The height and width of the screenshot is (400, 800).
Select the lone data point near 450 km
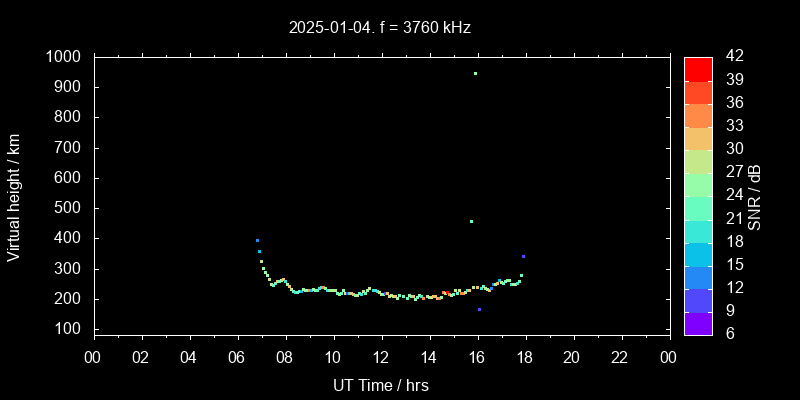471,221
